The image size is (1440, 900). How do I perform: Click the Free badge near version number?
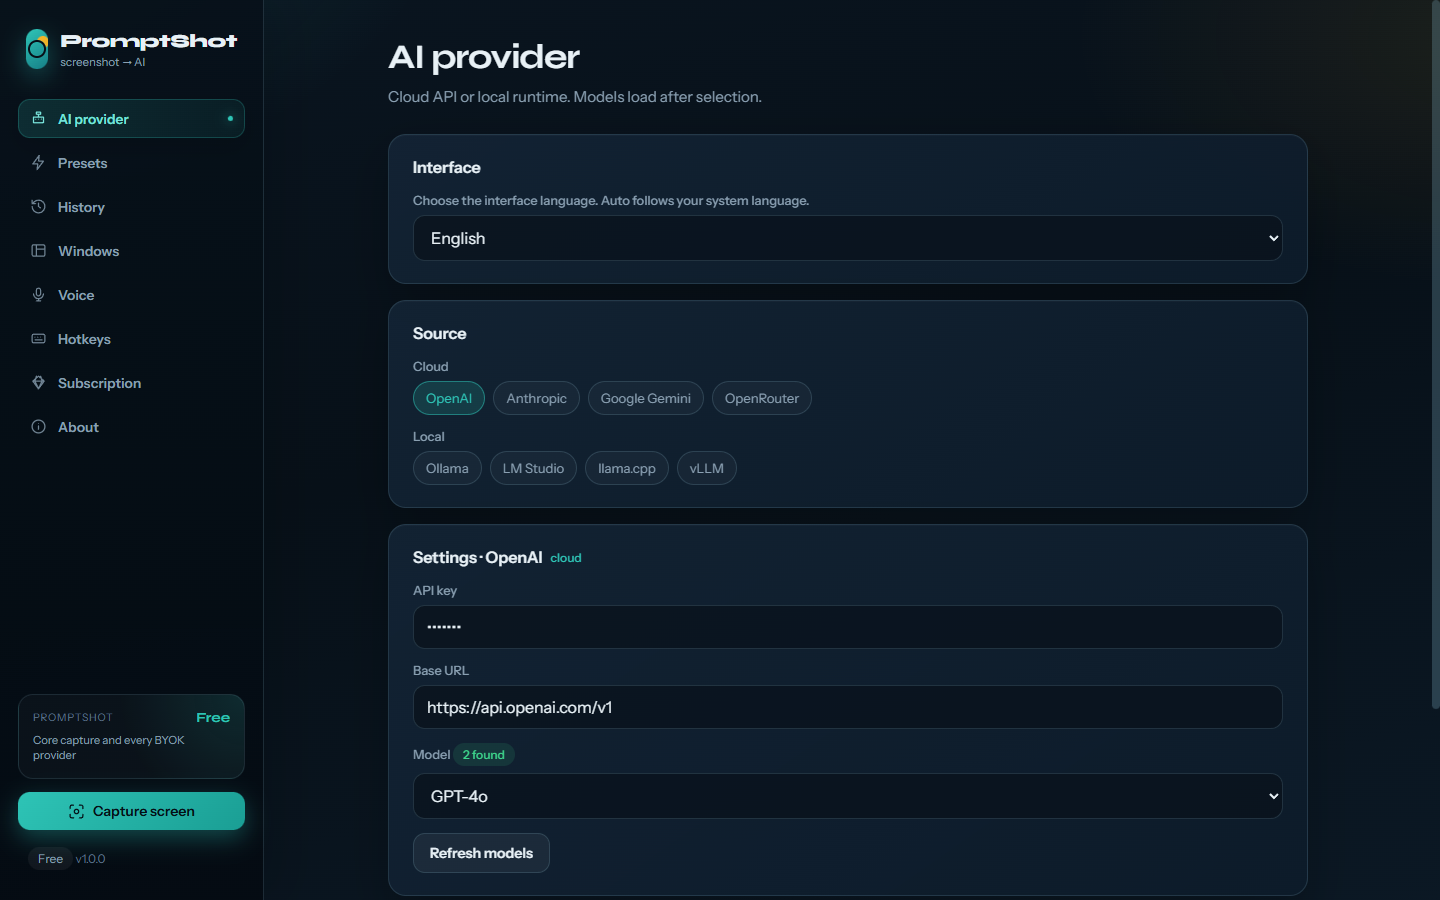point(50,859)
